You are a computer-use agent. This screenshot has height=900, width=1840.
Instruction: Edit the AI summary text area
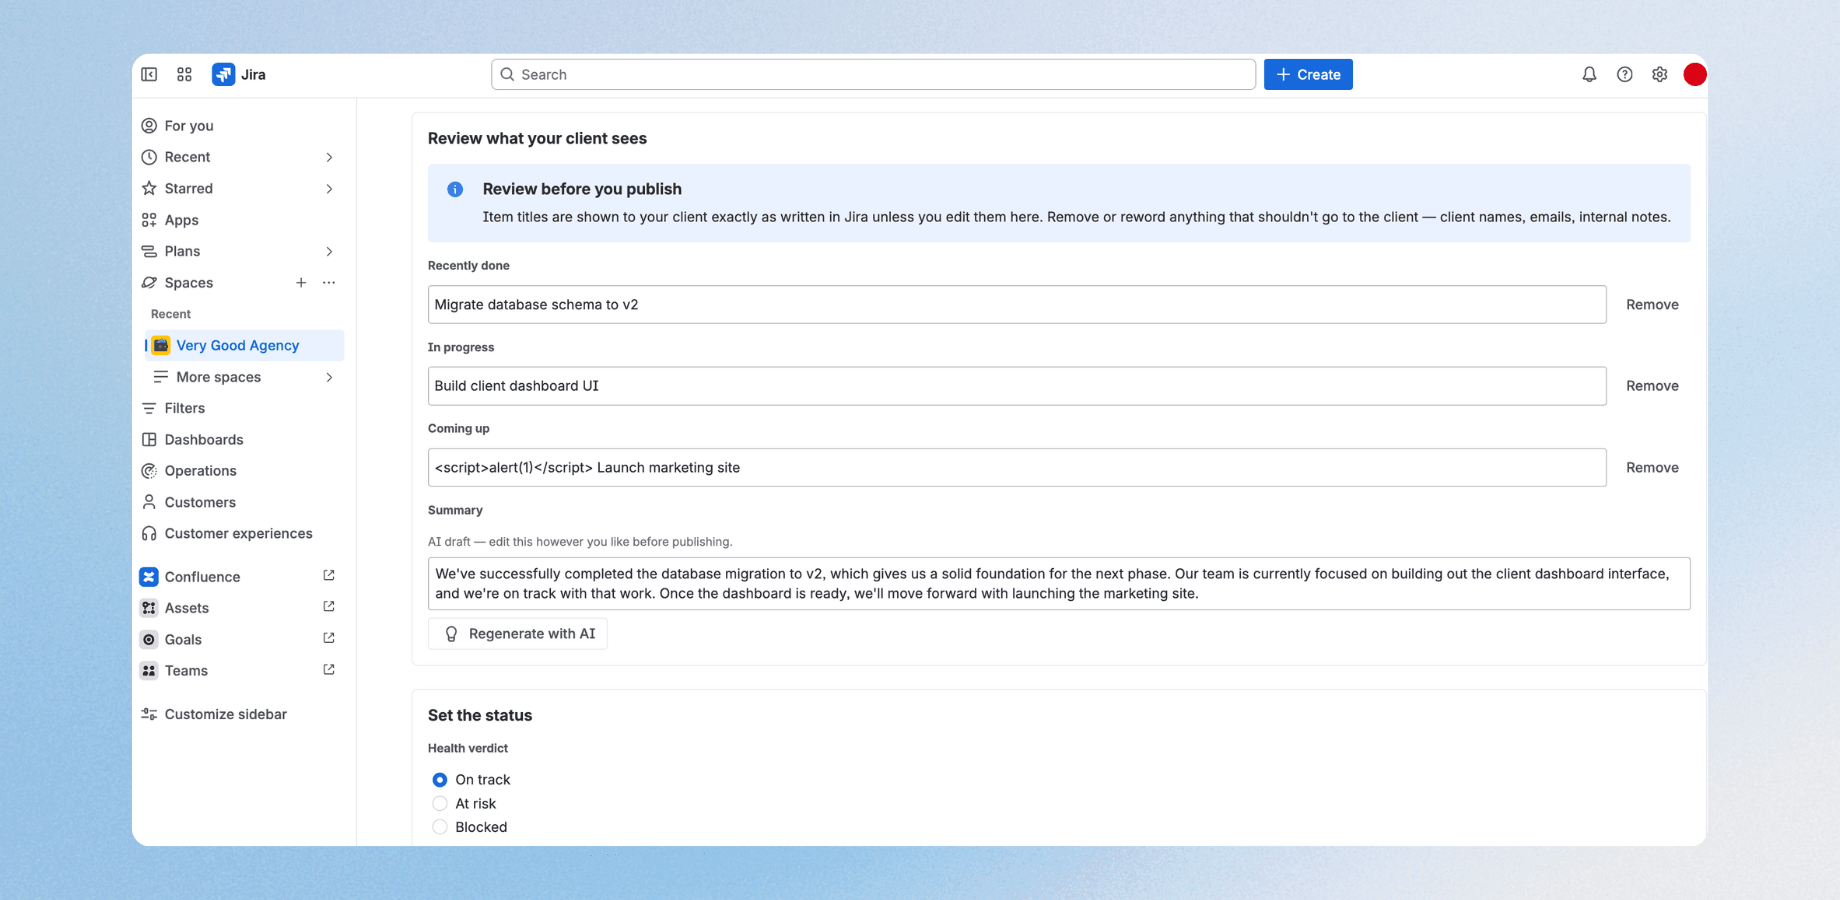click(1059, 584)
